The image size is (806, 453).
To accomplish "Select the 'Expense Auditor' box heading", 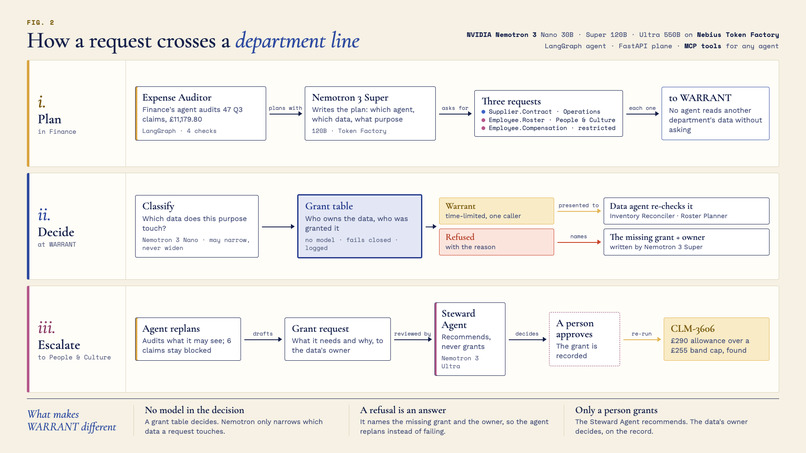I will (177, 98).
